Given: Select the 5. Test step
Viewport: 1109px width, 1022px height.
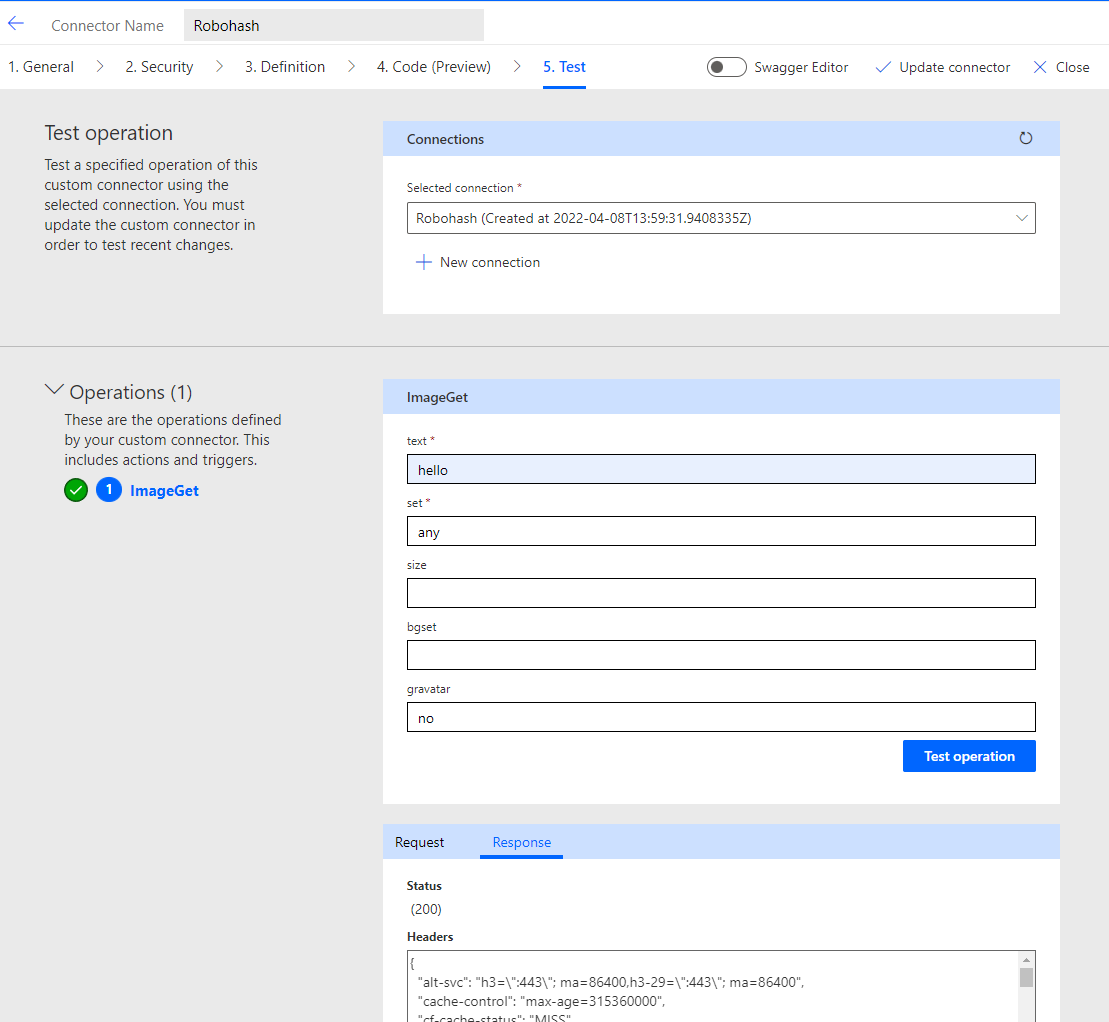Looking at the screenshot, I should (x=564, y=66).
